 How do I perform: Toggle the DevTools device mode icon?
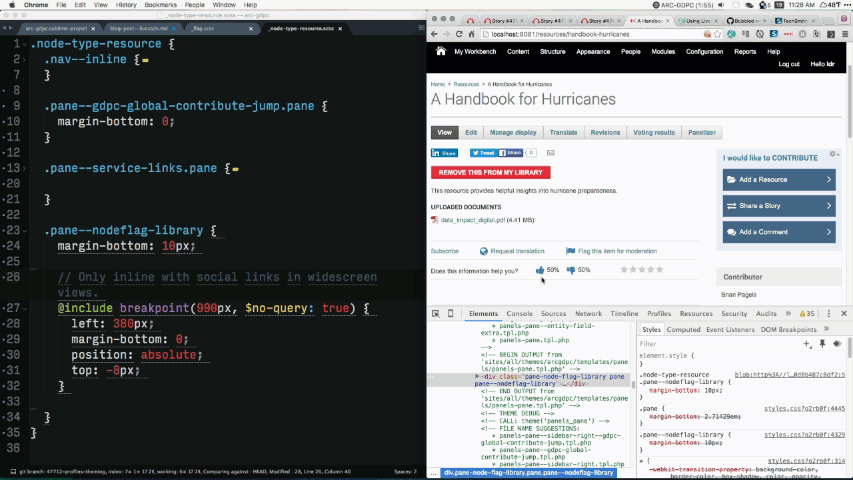450,314
